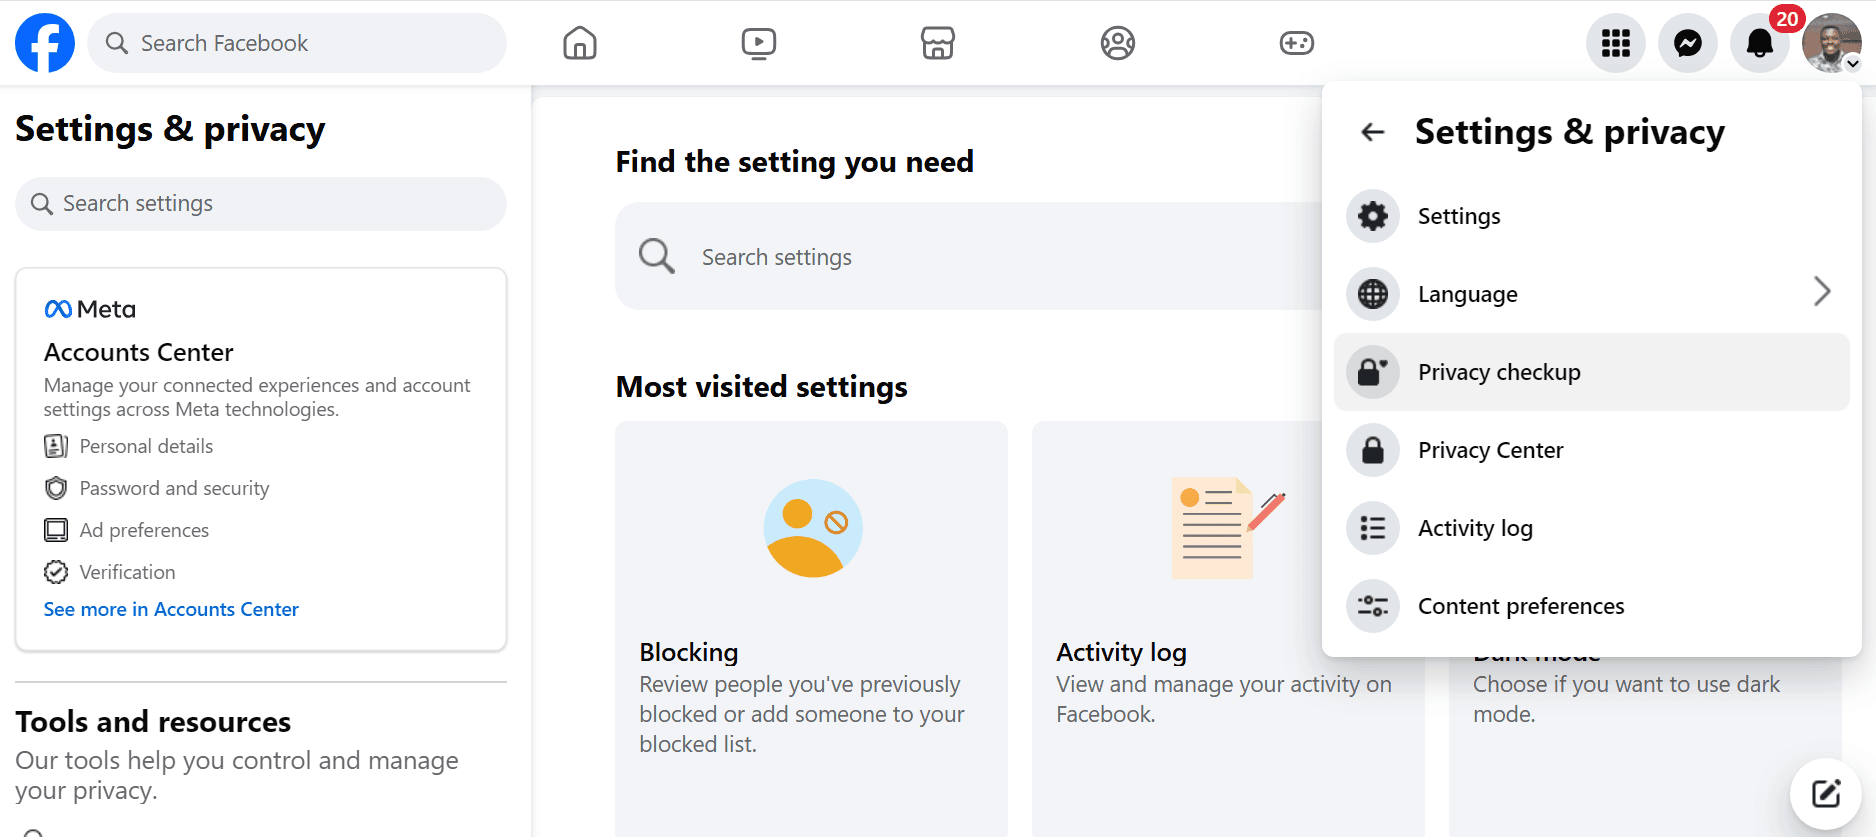Open the Menu grid icon
The image size is (1876, 837).
pyautogui.click(x=1616, y=43)
